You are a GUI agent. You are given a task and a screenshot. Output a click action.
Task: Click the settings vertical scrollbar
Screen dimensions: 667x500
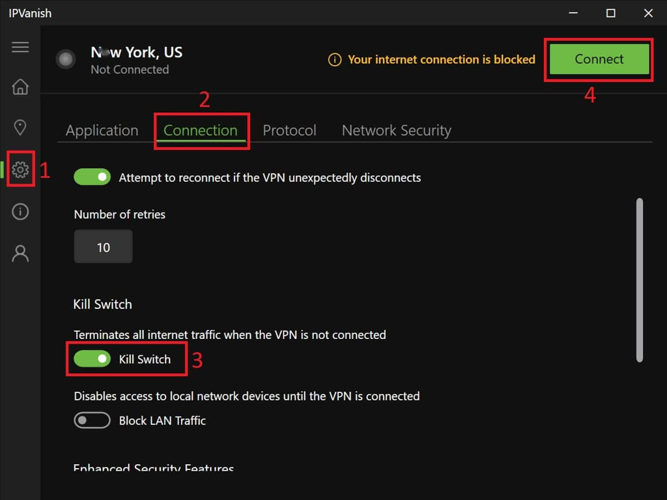[640, 280]
